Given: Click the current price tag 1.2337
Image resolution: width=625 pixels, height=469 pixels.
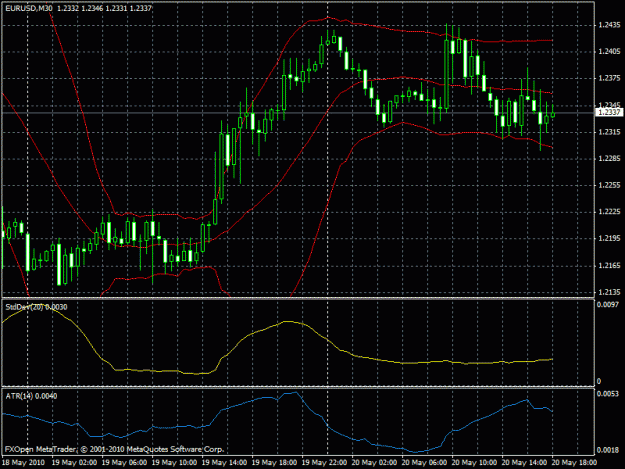Looking at the screenshot, I should click(609, 112).
